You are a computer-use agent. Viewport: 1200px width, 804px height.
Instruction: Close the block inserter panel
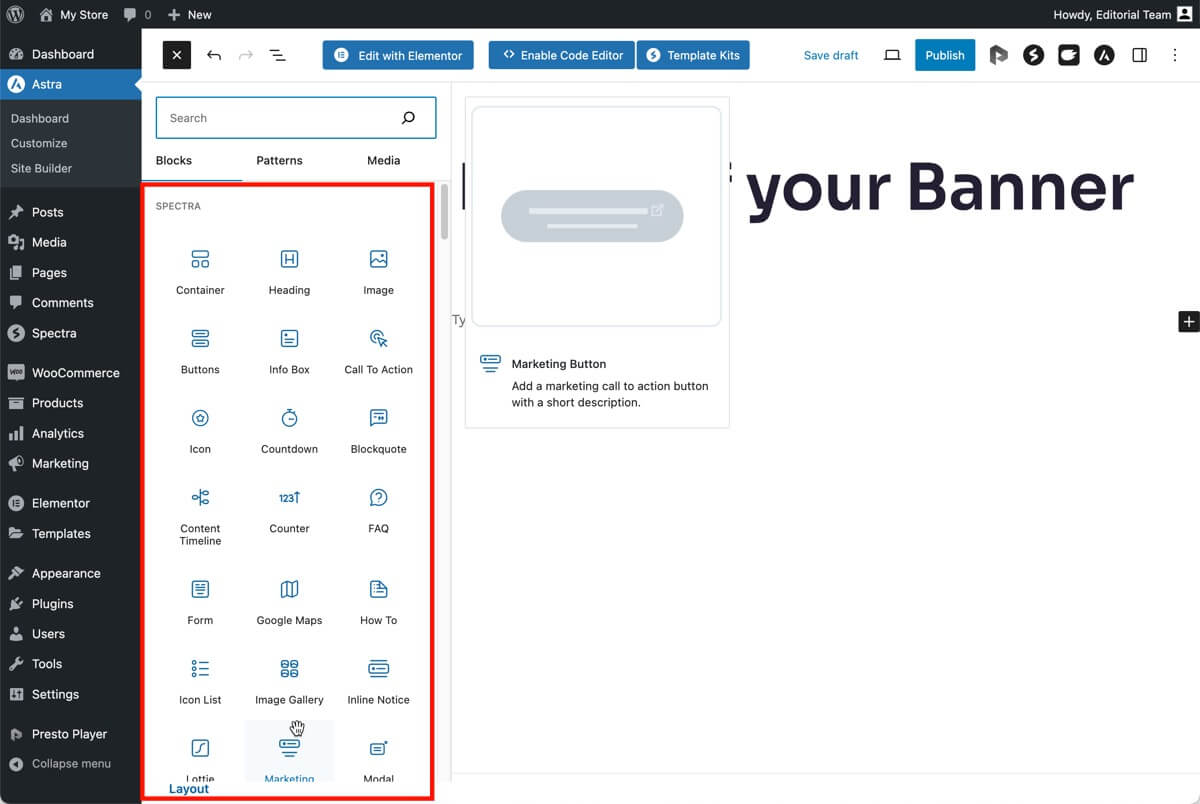(x=177, y=55)
